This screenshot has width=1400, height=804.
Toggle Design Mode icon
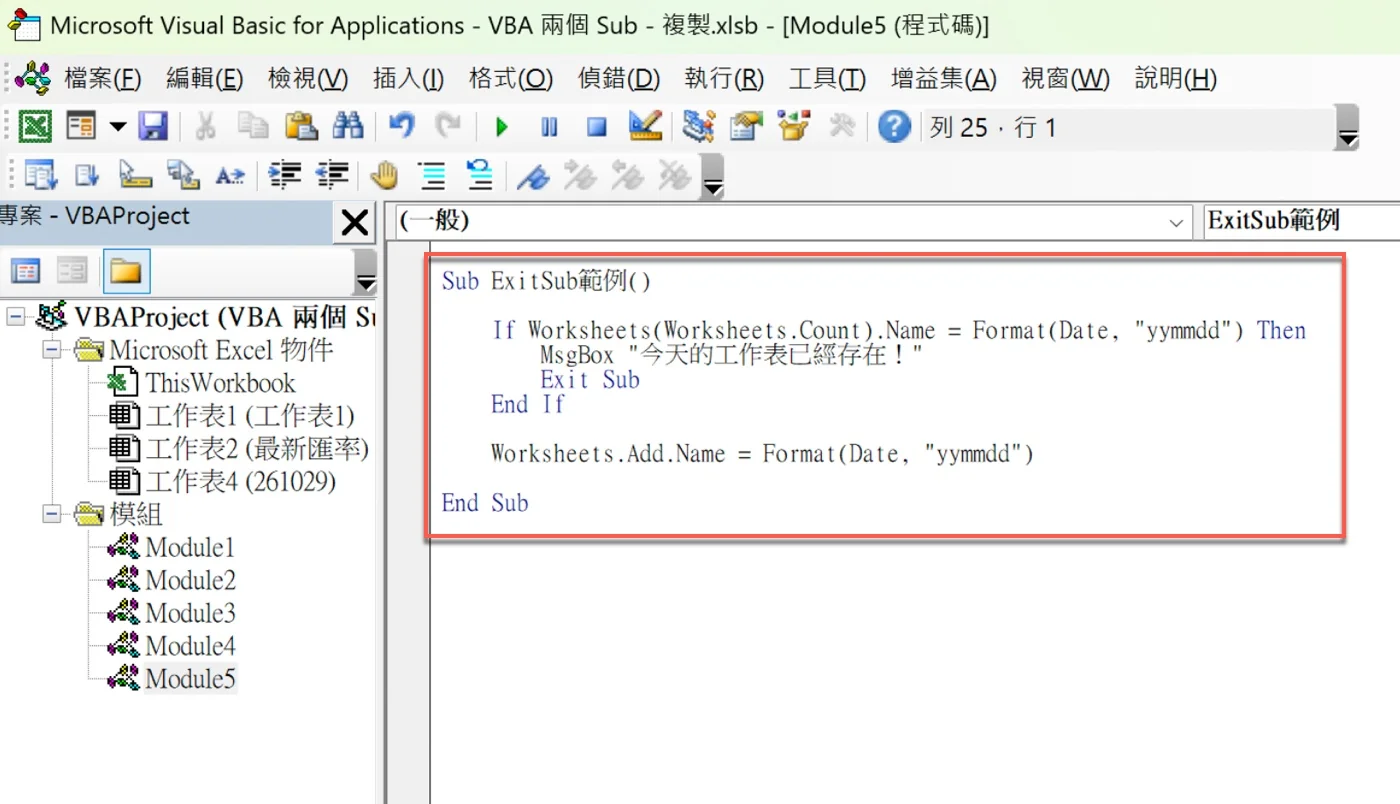[x=645, y=127]
